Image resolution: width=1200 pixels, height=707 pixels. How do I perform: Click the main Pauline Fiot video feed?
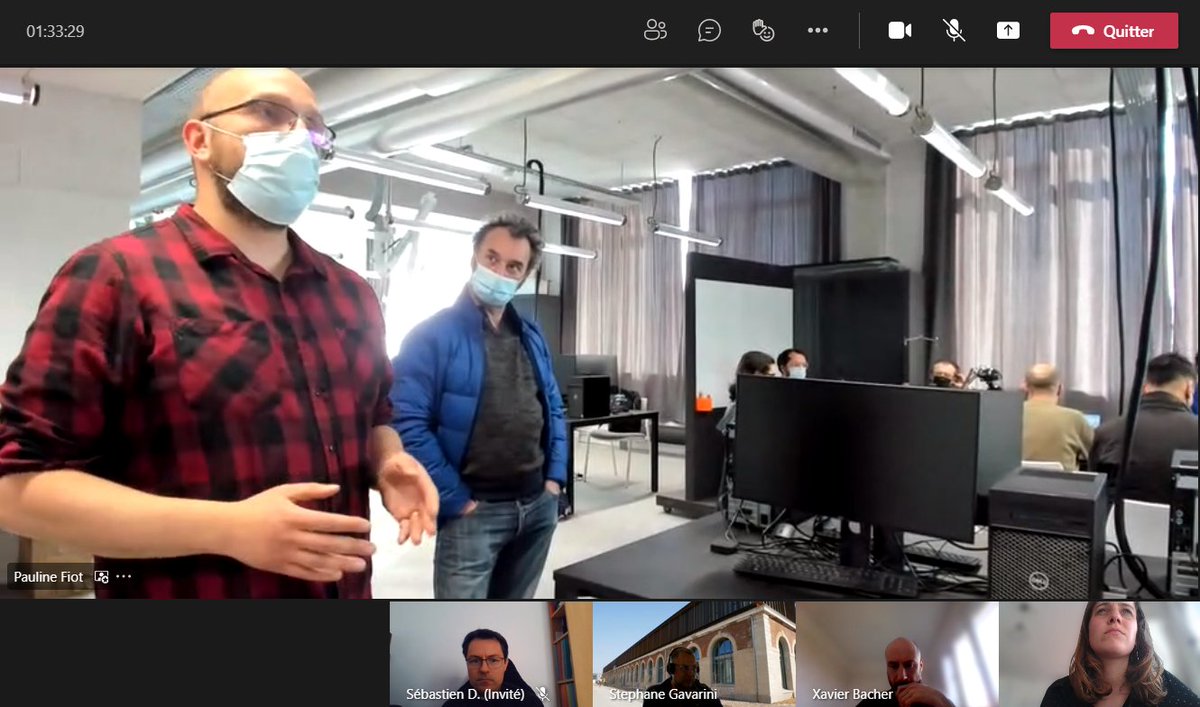(x=600, y=333)
